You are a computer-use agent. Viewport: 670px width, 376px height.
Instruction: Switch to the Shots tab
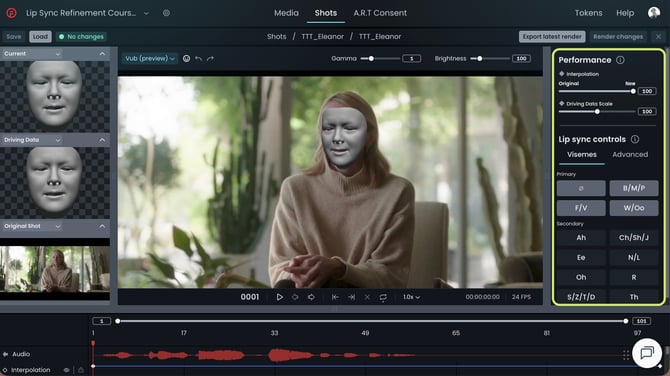(326, 13)
